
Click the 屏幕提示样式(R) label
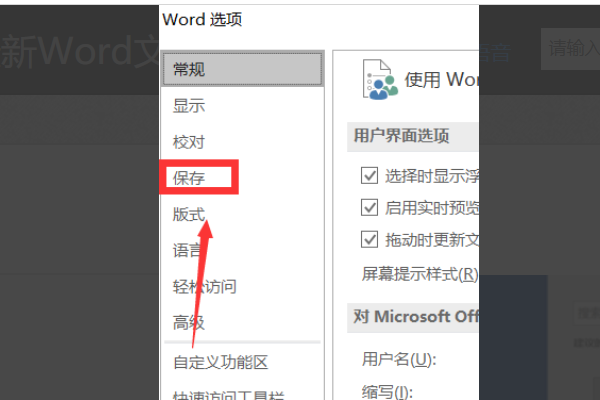point(420,274)
